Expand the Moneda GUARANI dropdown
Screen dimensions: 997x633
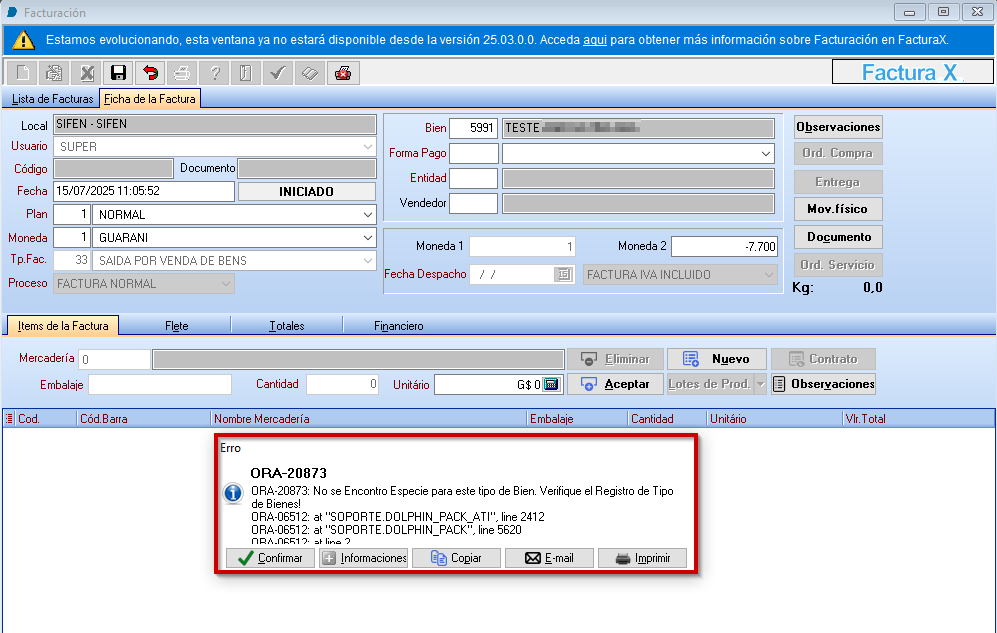pos(368,238)
